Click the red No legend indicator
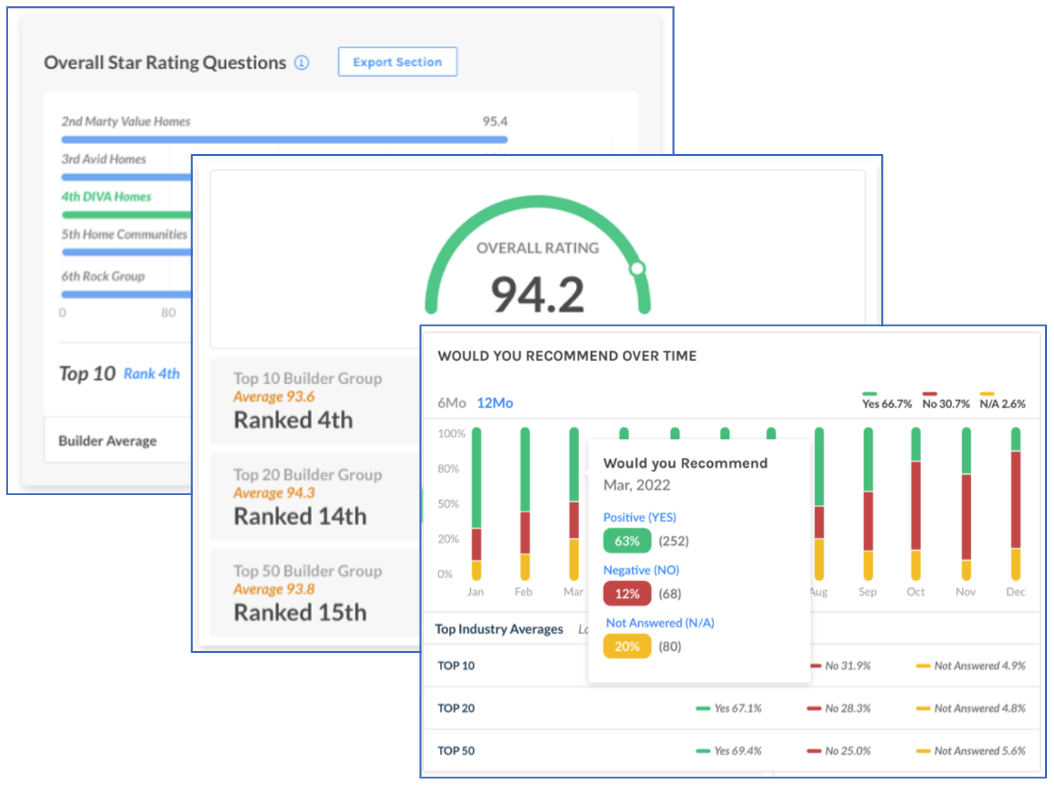The image size is (1054, 786). [933, 394]
